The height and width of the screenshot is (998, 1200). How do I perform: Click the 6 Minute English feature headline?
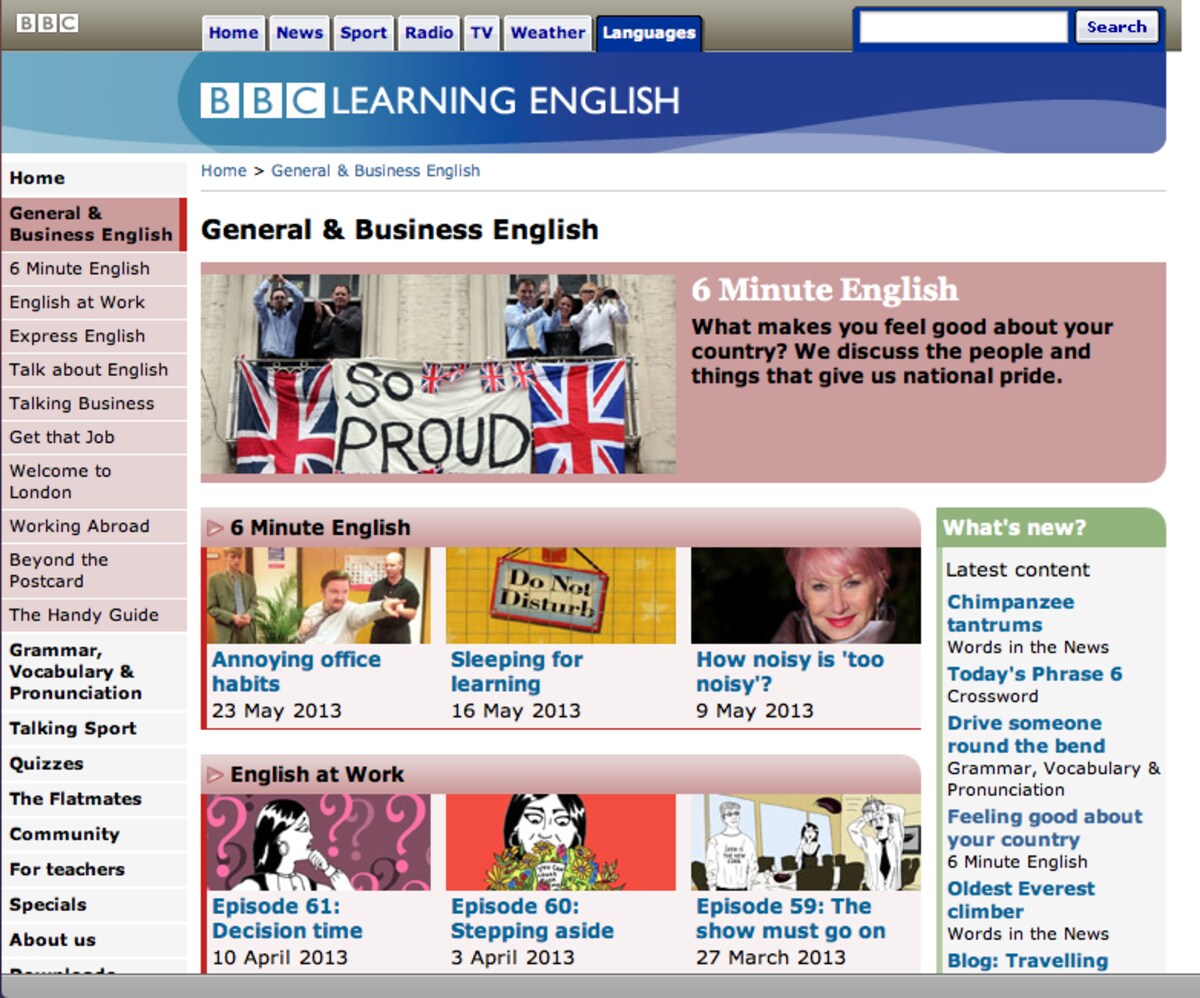click(825, 290)
